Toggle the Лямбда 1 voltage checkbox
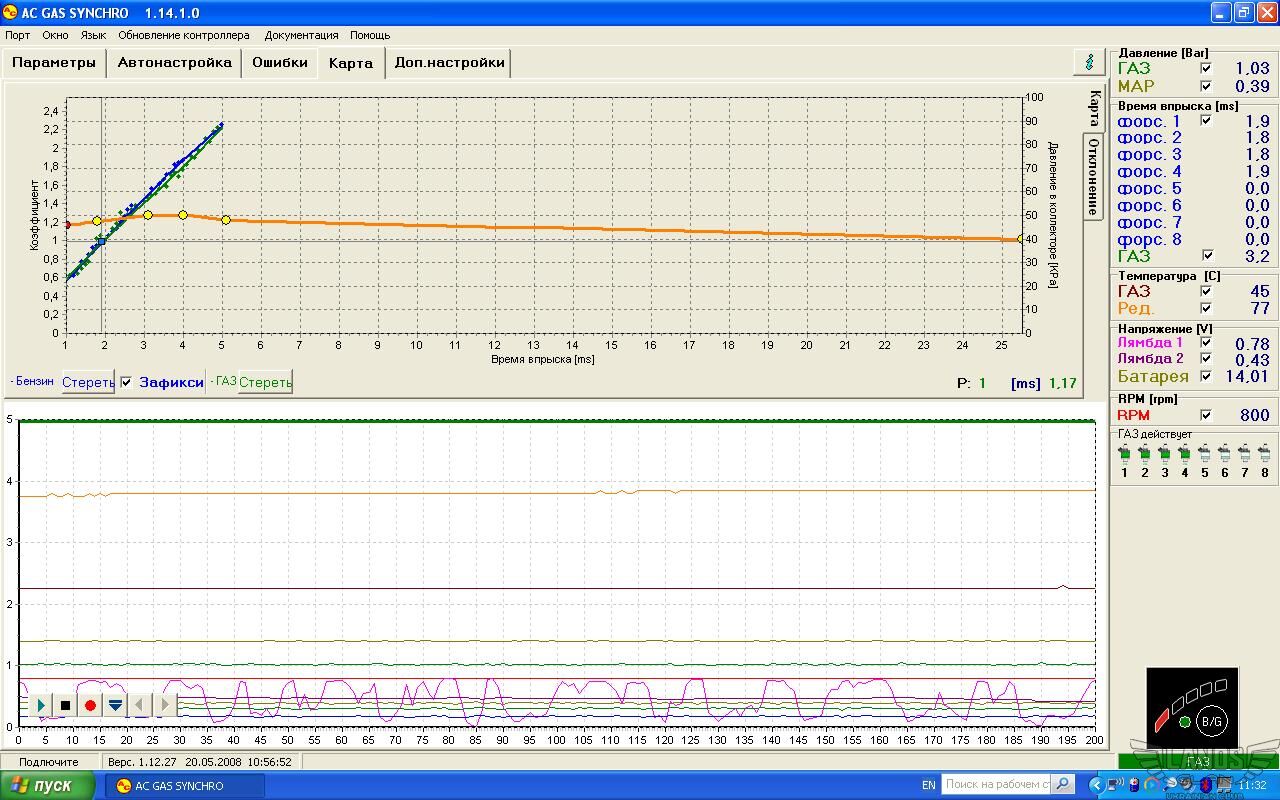This screenshot has width=1280, height=800. click(1206, 343)
